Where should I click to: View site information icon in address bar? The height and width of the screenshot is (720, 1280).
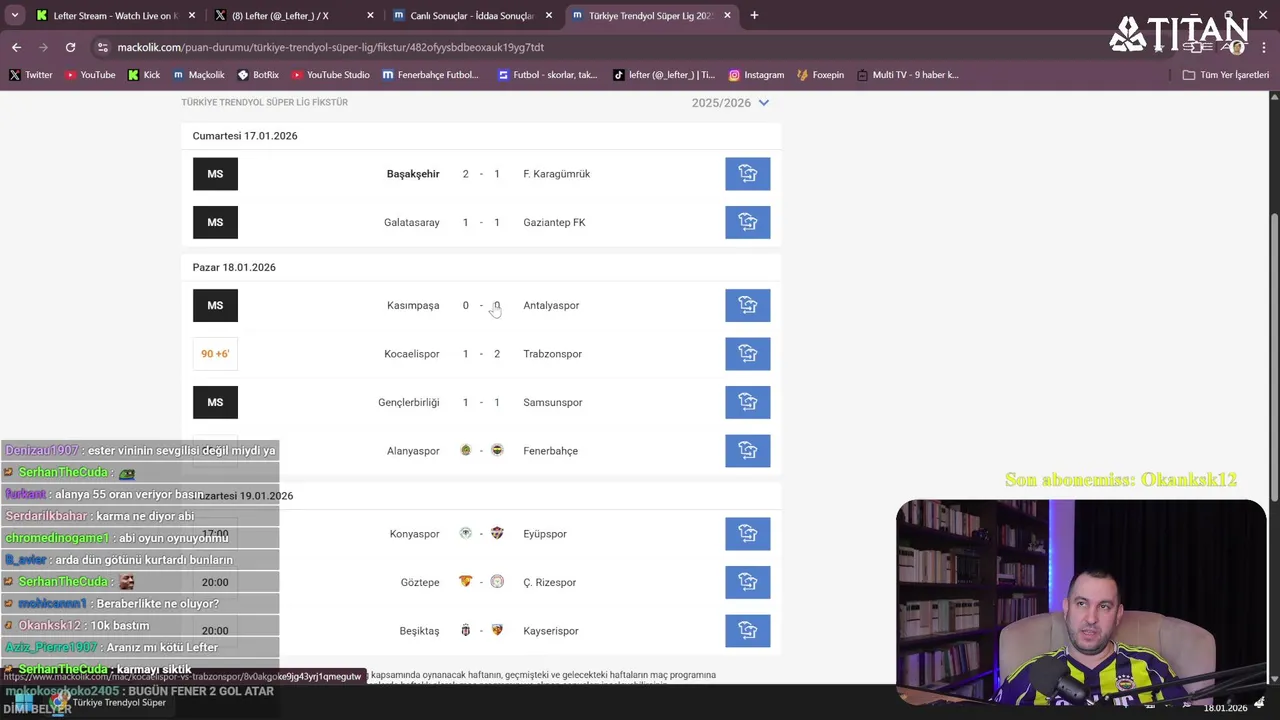pos(102,47)
